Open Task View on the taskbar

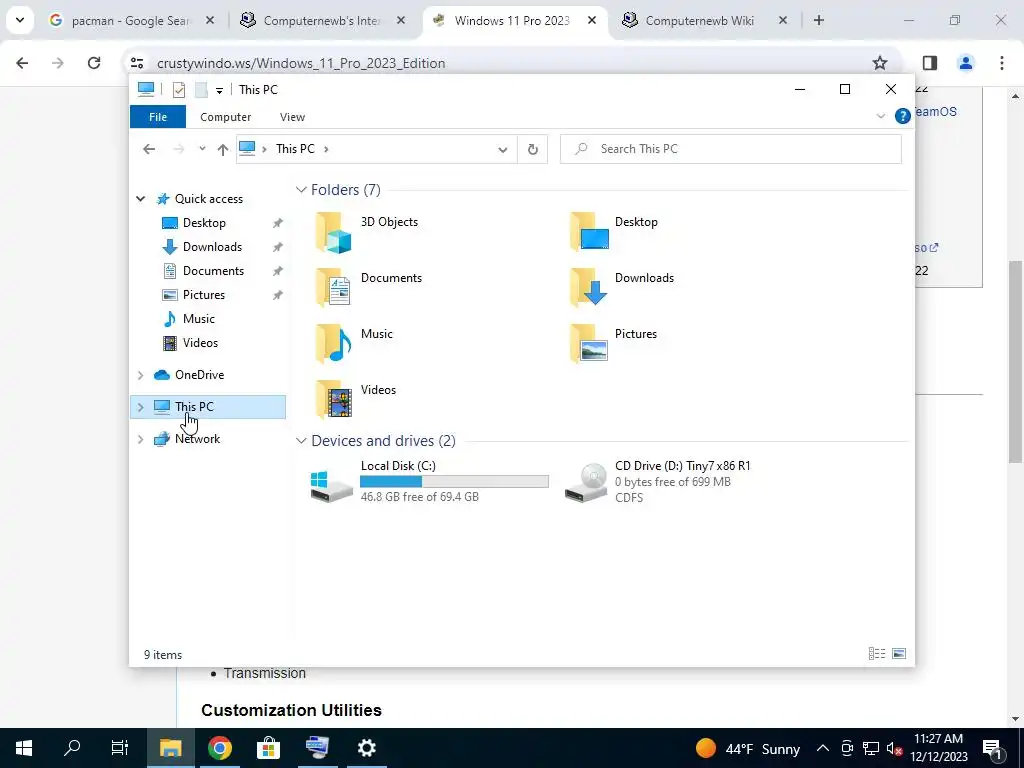point(120,748)
